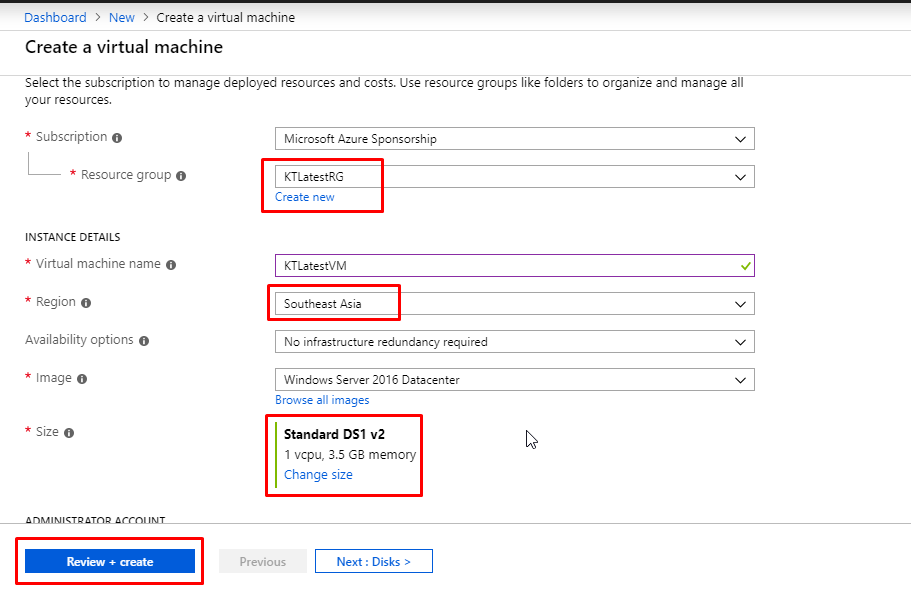The width and height of the screenshot is (911, 602).
Task: Click the Review + create button
Action: 110,561
